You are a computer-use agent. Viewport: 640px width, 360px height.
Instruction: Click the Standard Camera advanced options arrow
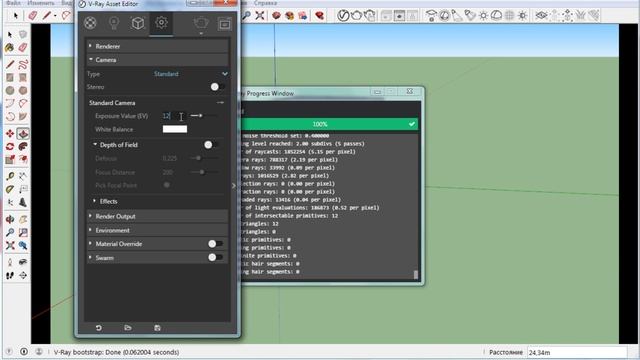pos(220,102)
